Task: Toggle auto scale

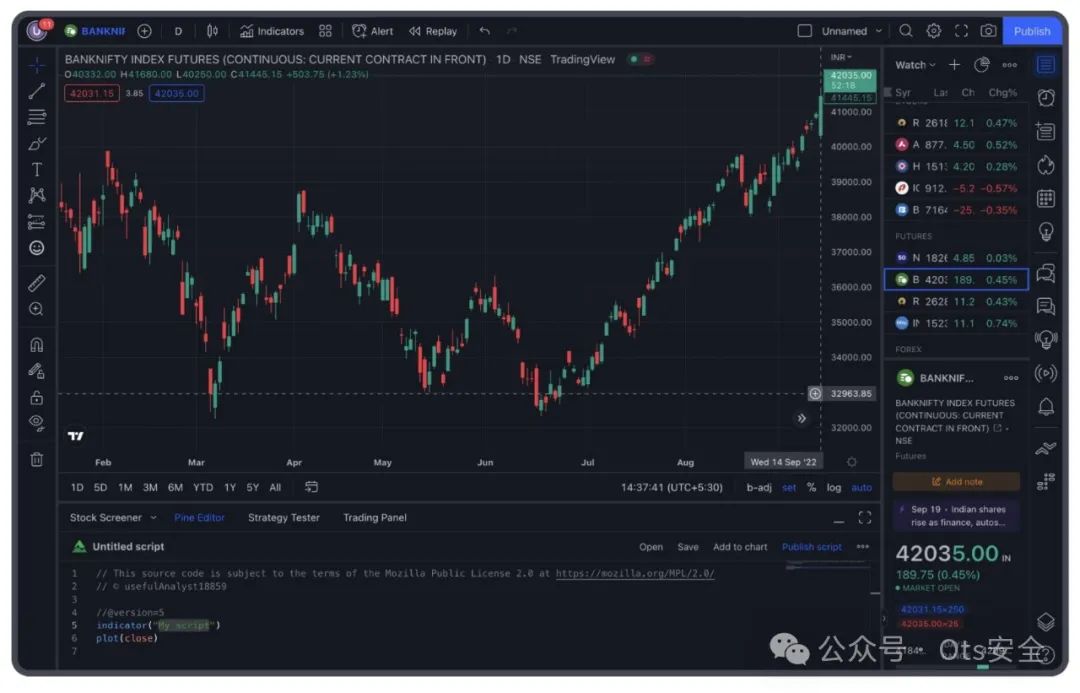Action: (862, 488)
